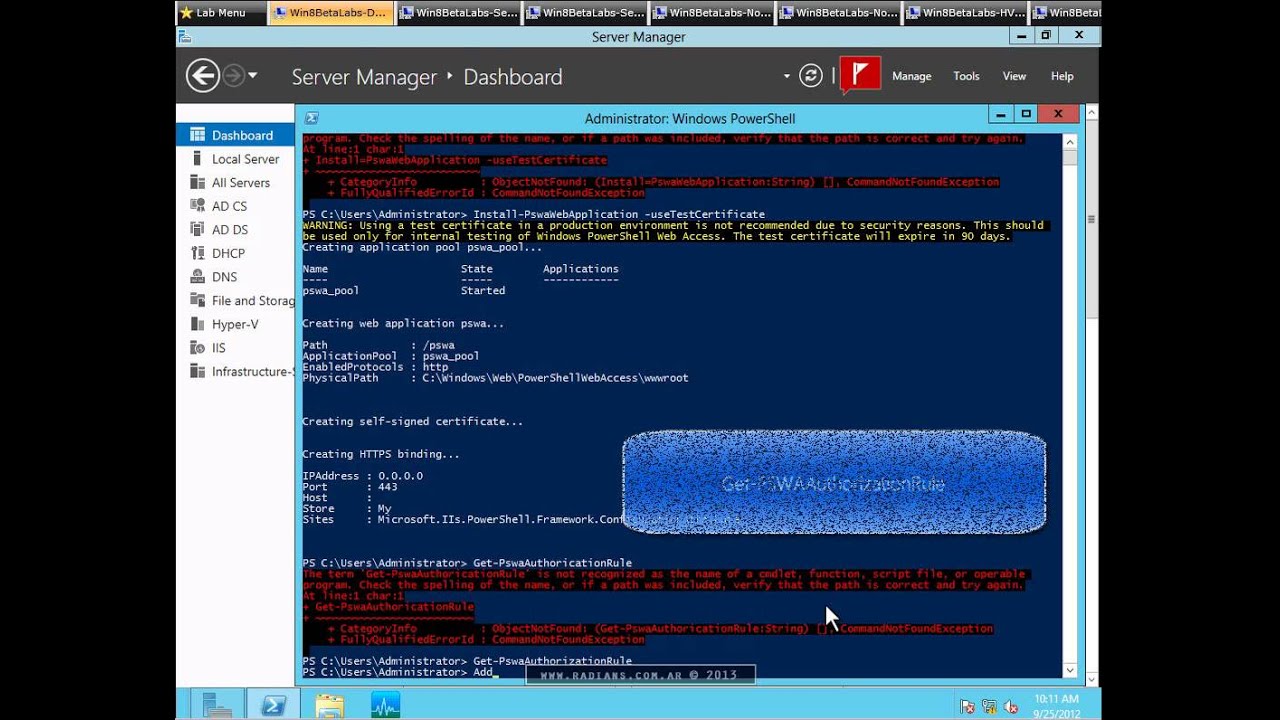Open File Explorer from the taskbar
The width and height of the screenshot is (1280, 720).
[x=329, y=705]
